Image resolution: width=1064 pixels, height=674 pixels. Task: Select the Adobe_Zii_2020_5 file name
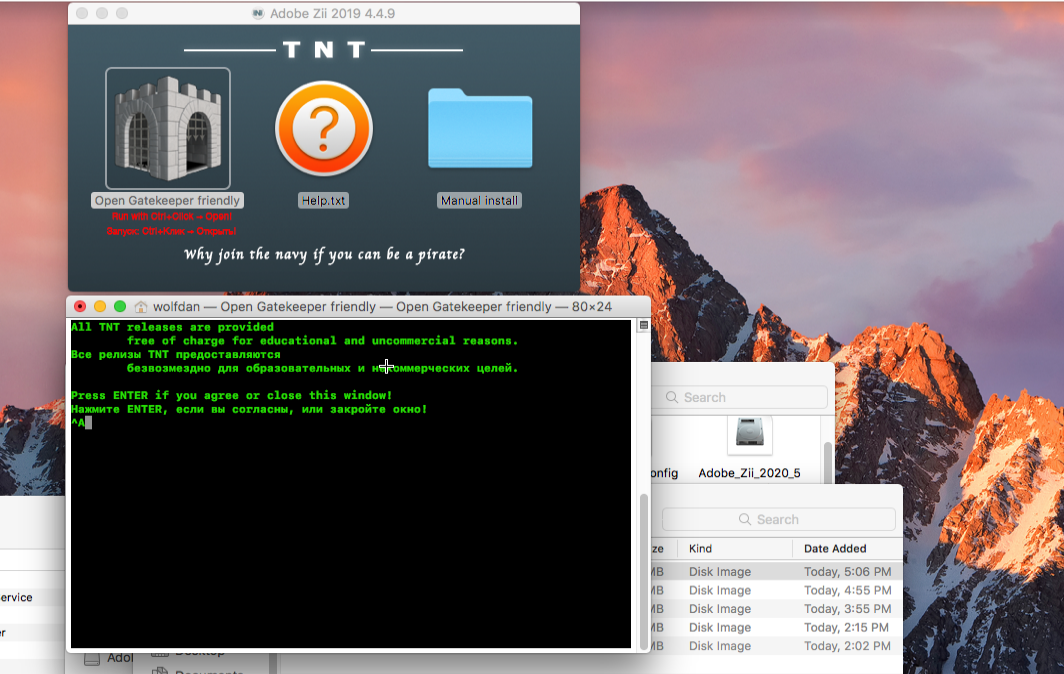pyautogui.click(x=749, y=473)
